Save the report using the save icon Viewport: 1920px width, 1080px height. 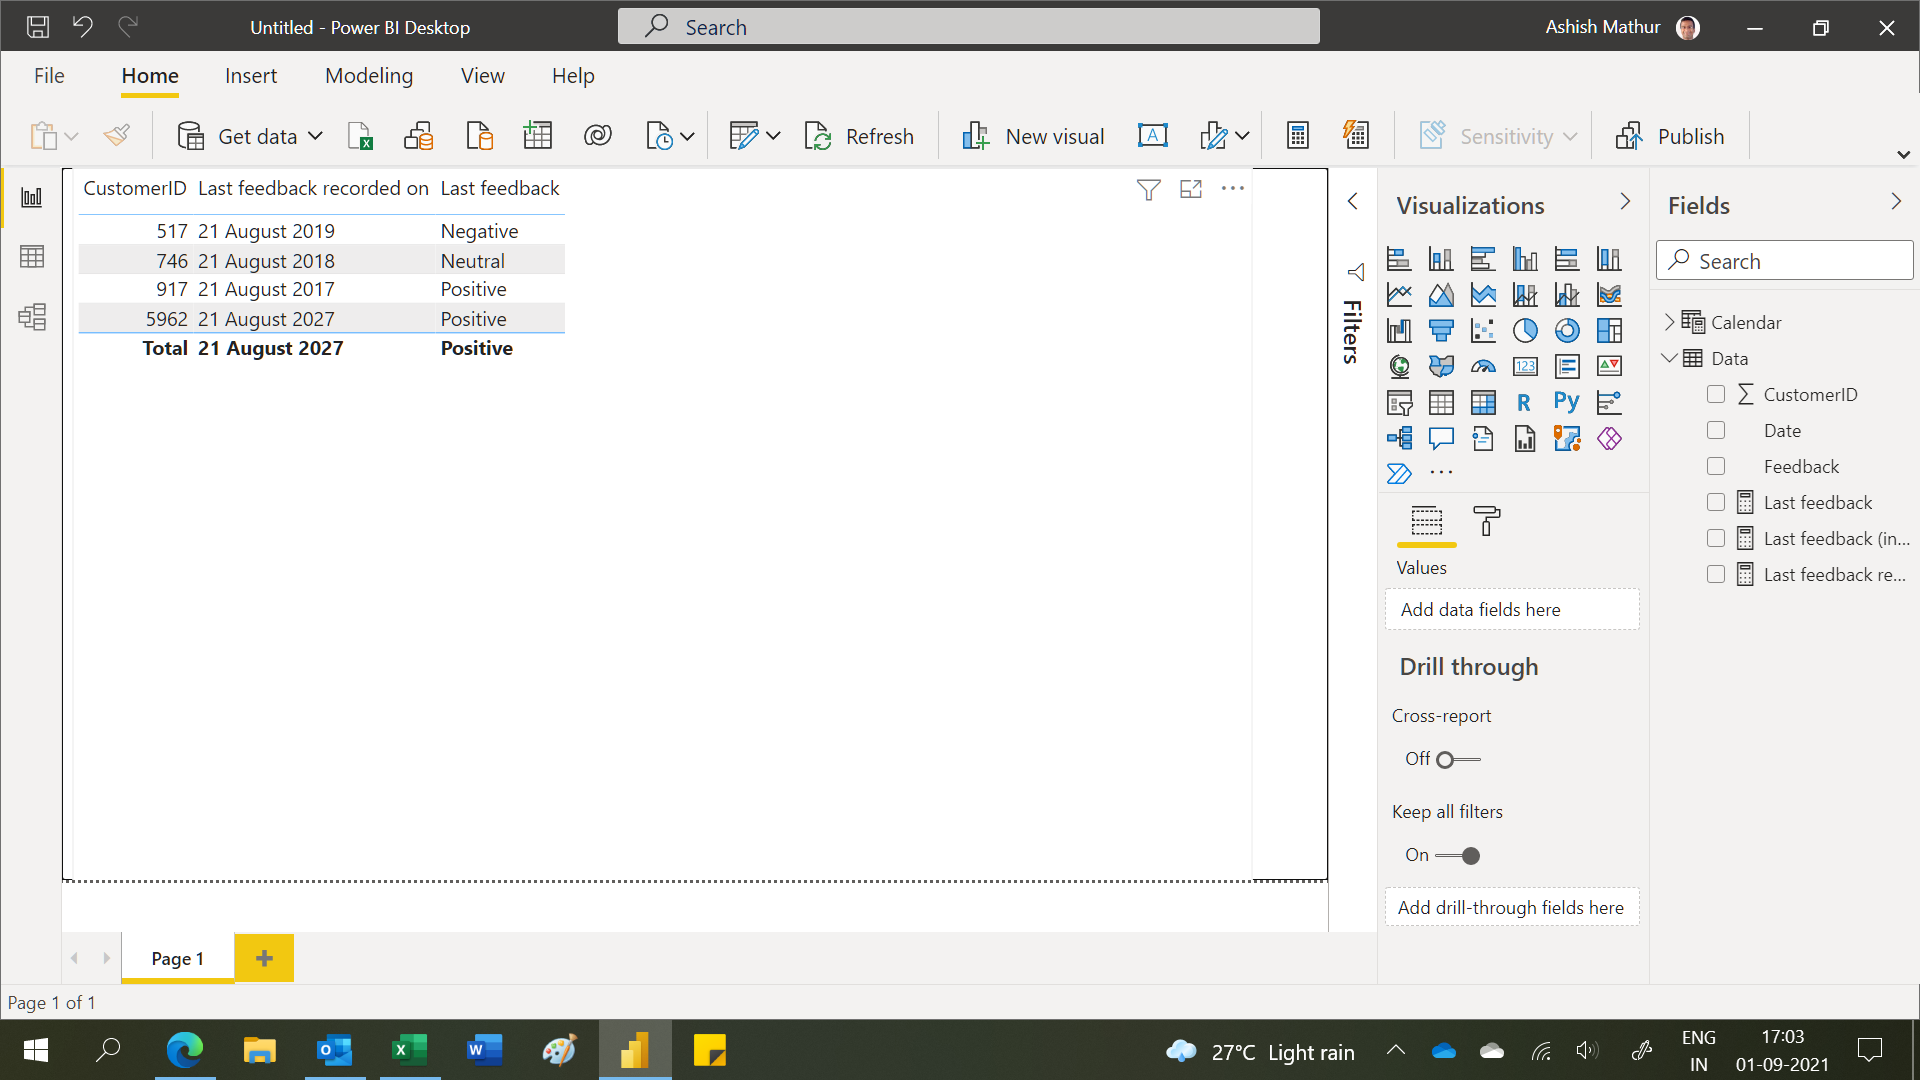click(x=38, y=27)
